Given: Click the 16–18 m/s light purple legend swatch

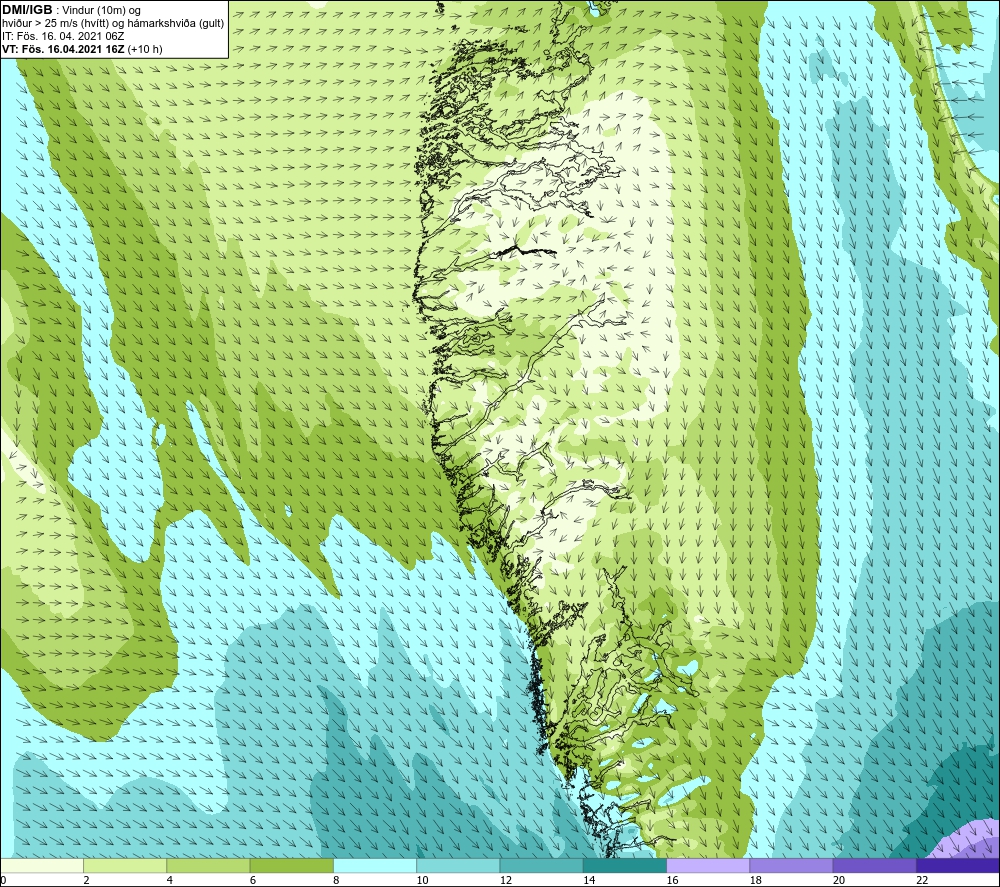Looking at the screenshot, I should 708,866.
